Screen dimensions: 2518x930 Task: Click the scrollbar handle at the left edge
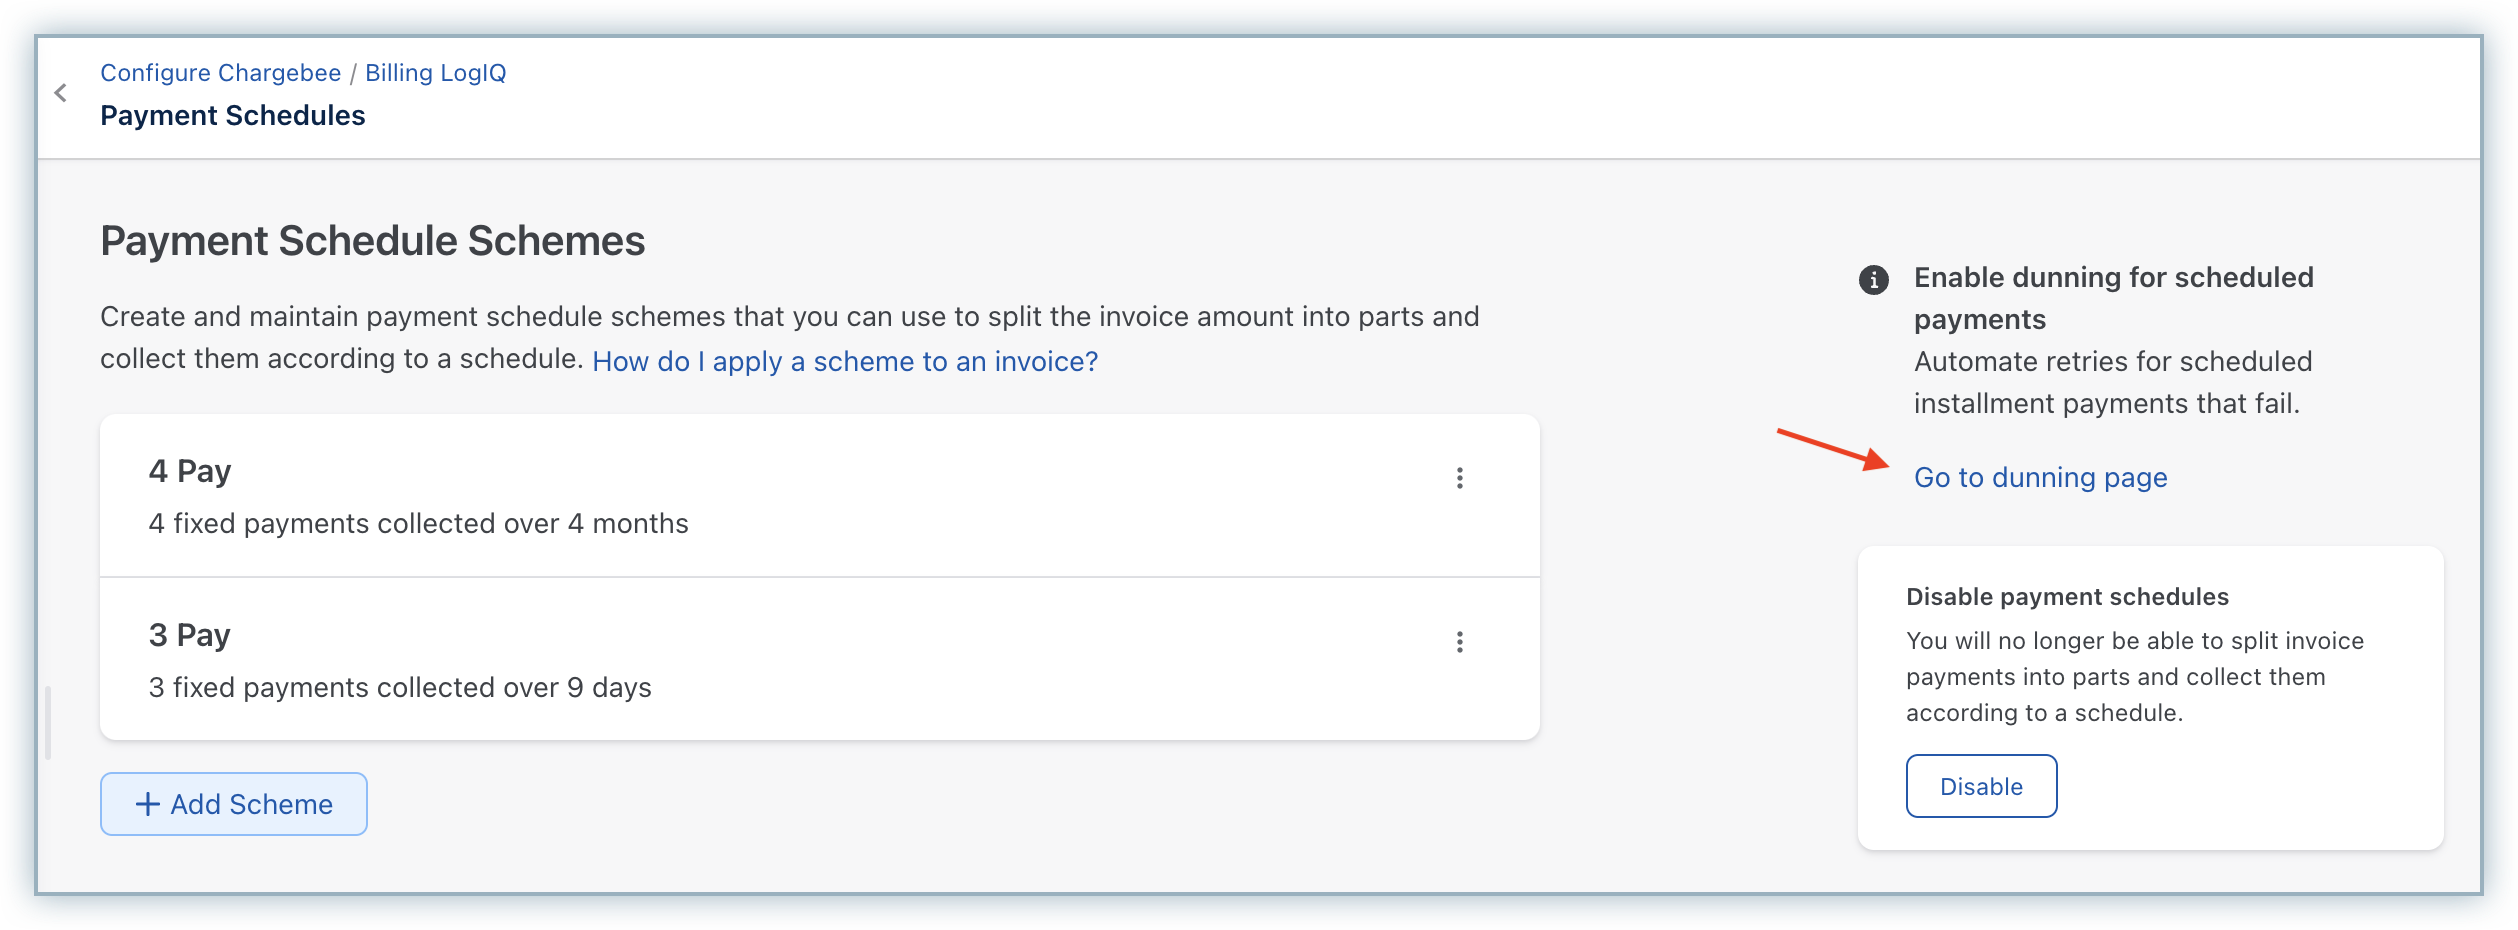click(x=47, y=722)
